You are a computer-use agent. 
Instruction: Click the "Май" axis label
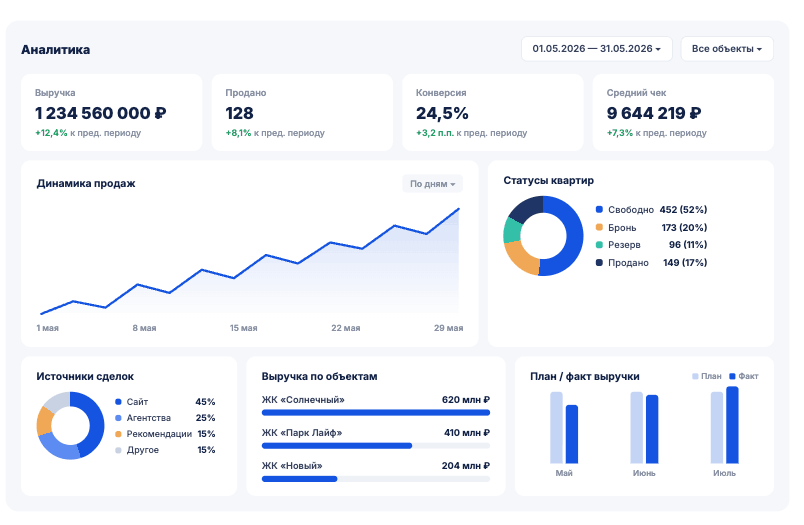pyautogui.click(x=564, y=473)
